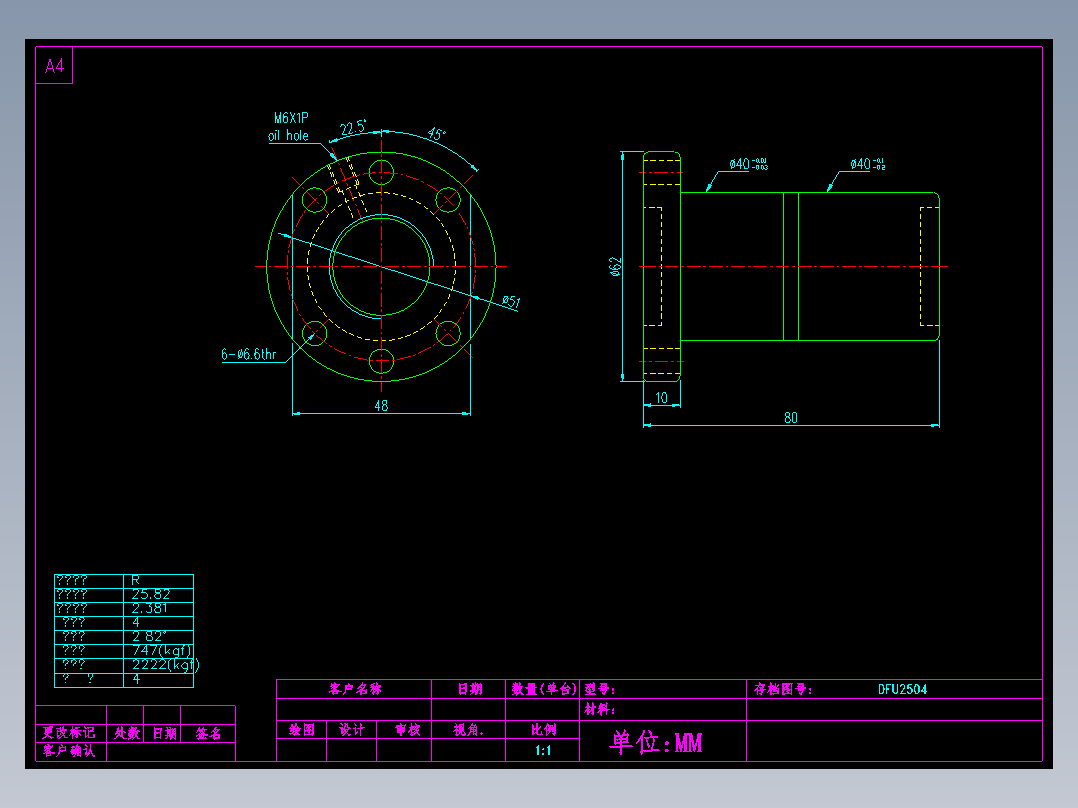Screen dimensions: 1078x808
Task: Select the "45°" angle dimension
Action: [x=437, y=133]
